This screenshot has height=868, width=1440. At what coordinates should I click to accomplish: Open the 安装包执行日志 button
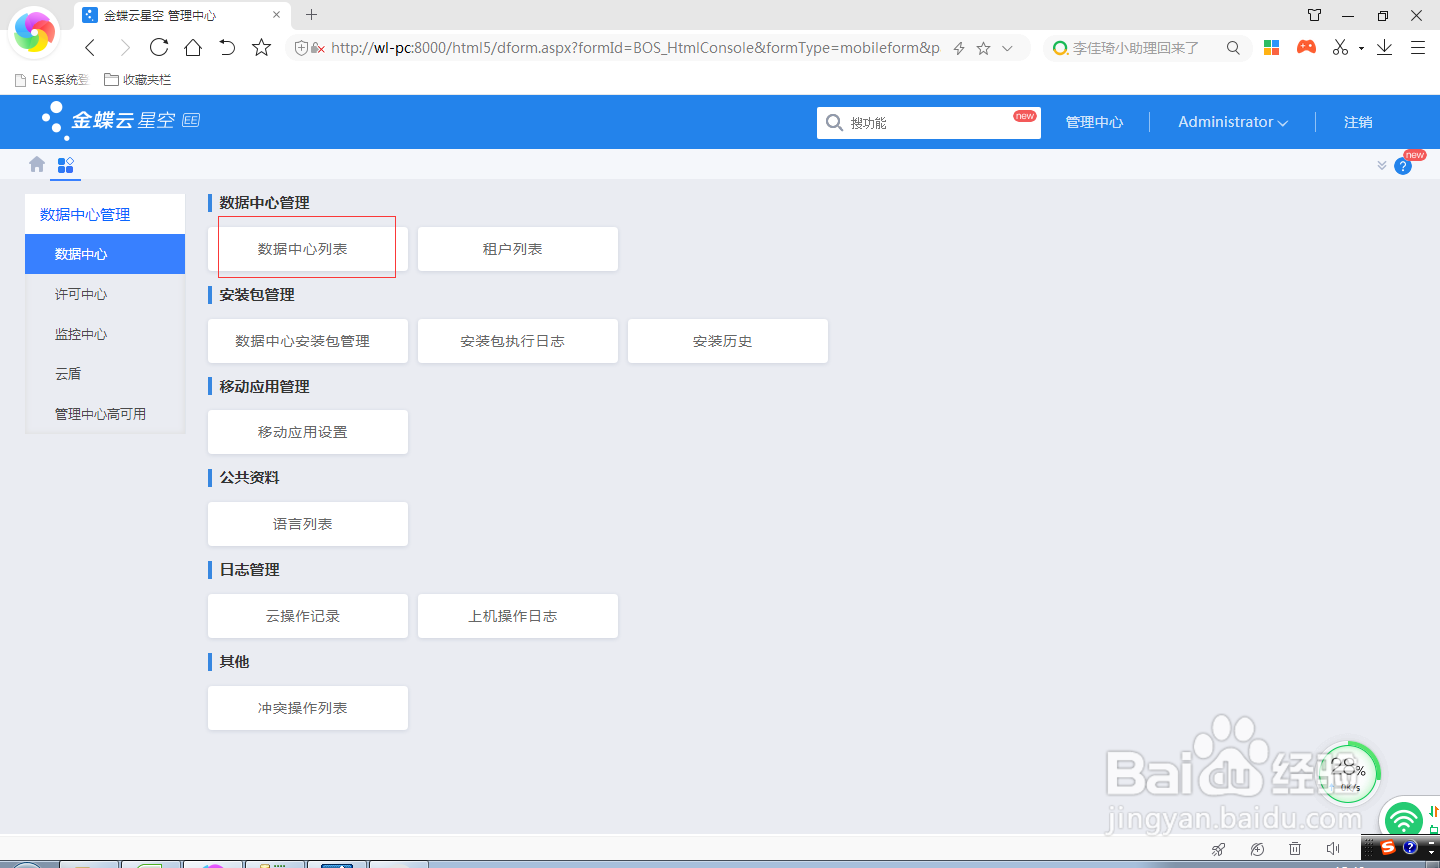[518, 341]
